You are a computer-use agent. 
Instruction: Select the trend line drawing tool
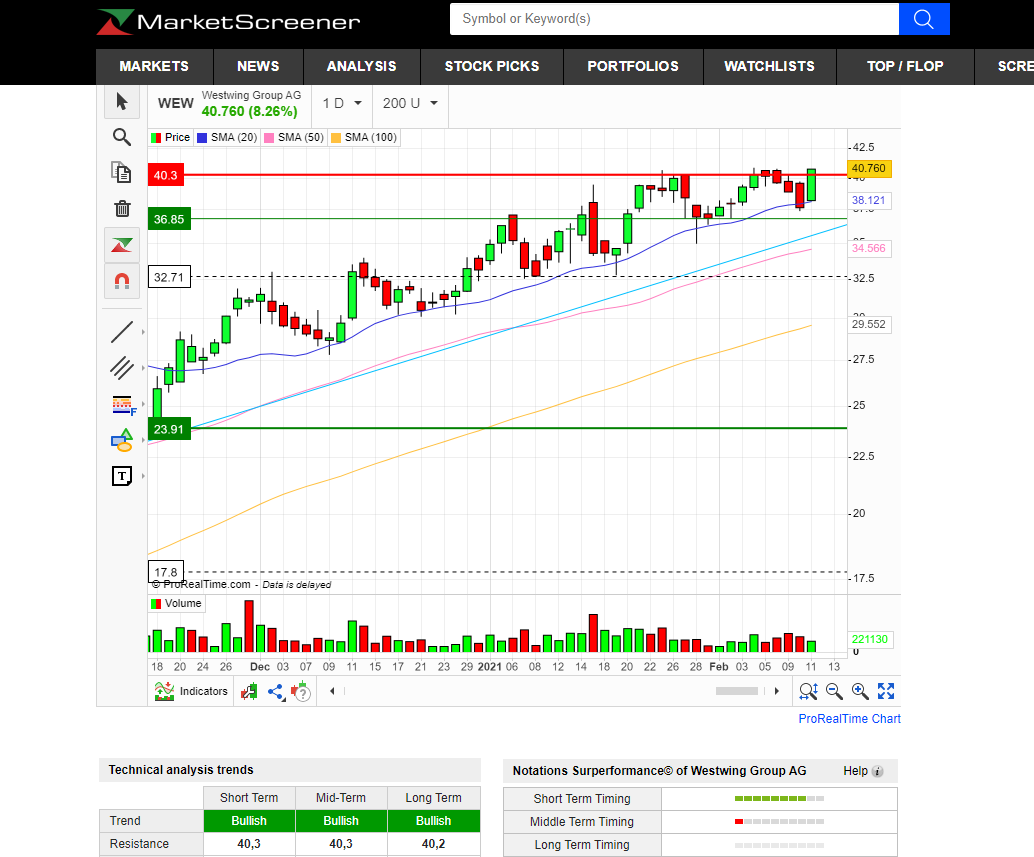pos(122,332)
